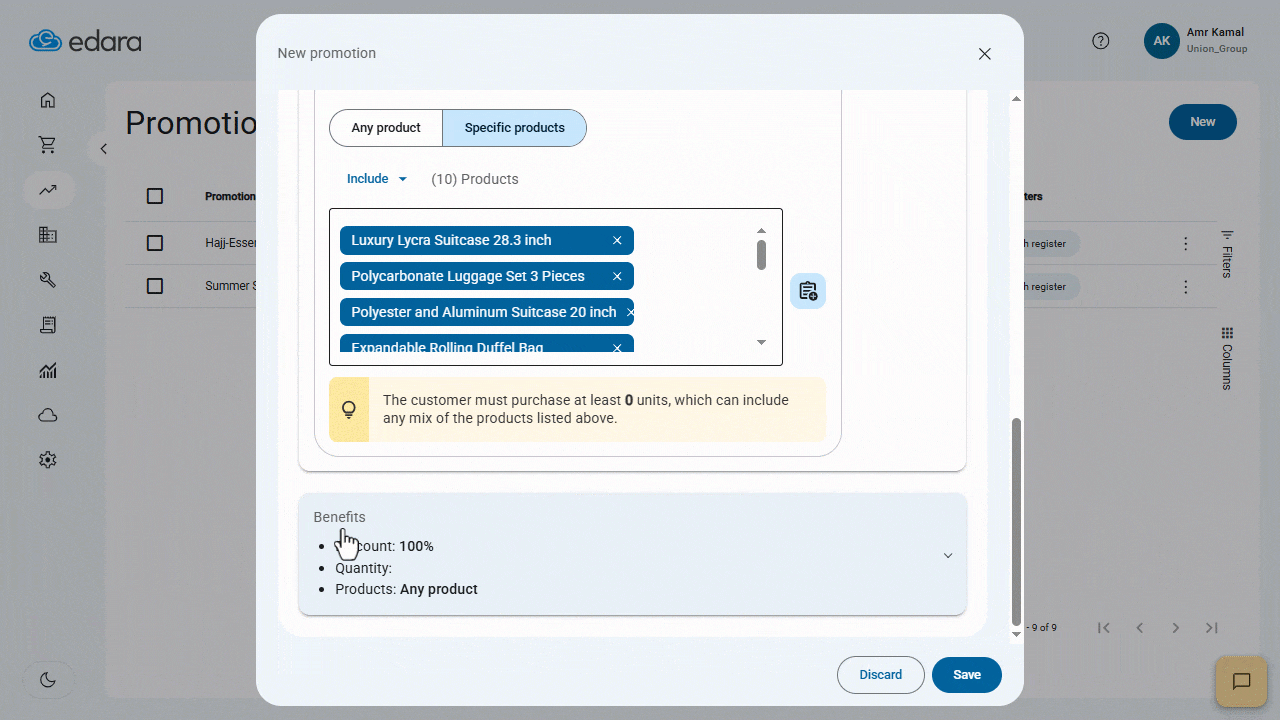Open the help question mark icon

pyautogui.click(x=1101, y=41)
